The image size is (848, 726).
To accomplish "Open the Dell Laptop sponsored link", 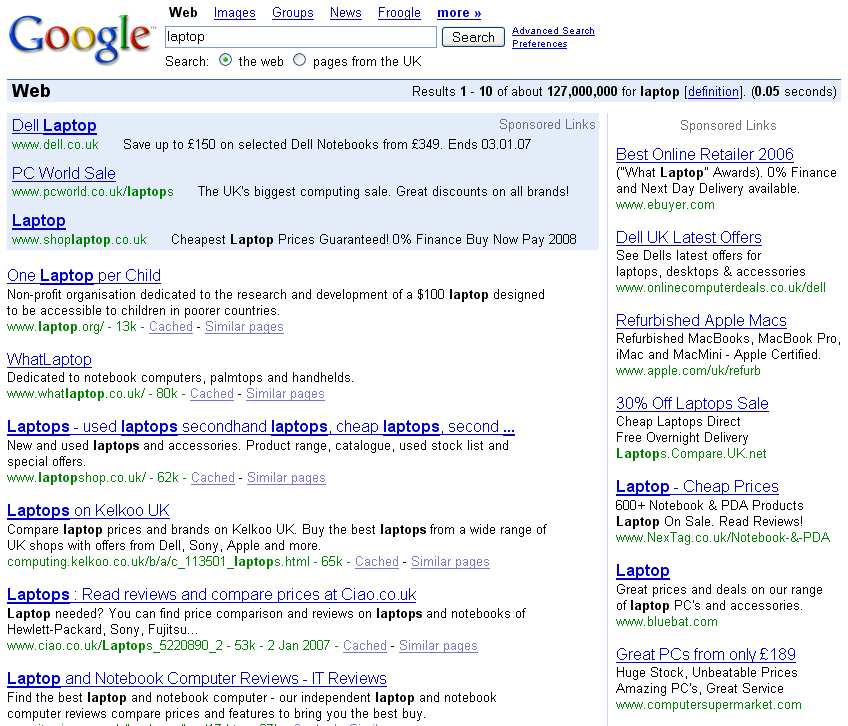I will (x=54, y=126).
